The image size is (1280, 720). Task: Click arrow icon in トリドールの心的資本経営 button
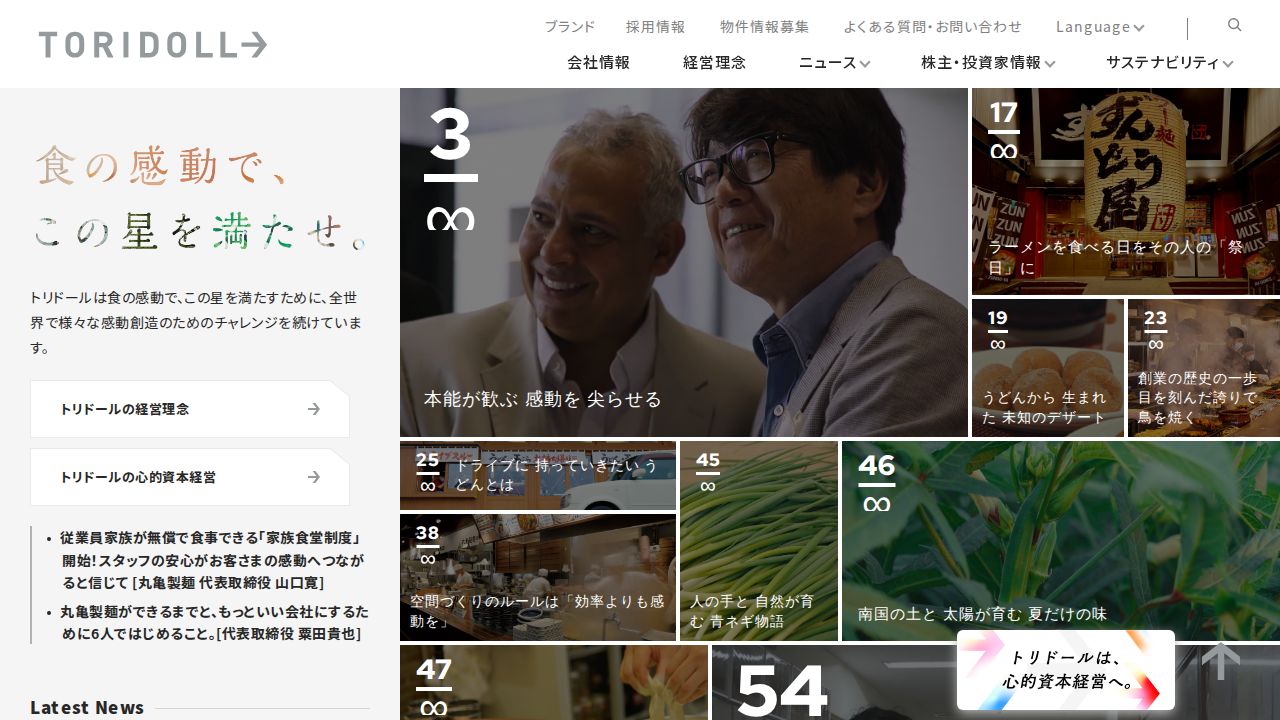pyautogui.click(x=314, y=477)
